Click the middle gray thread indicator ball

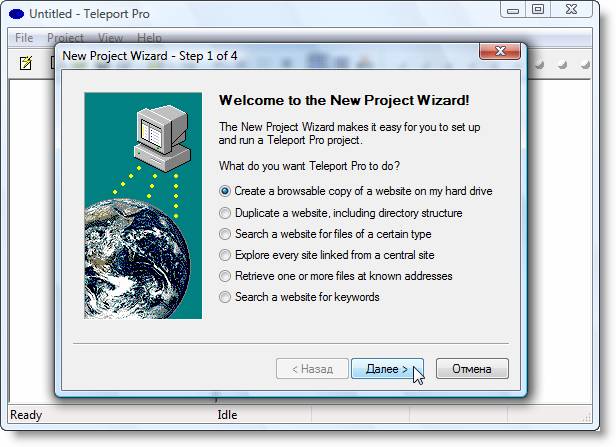562,64
